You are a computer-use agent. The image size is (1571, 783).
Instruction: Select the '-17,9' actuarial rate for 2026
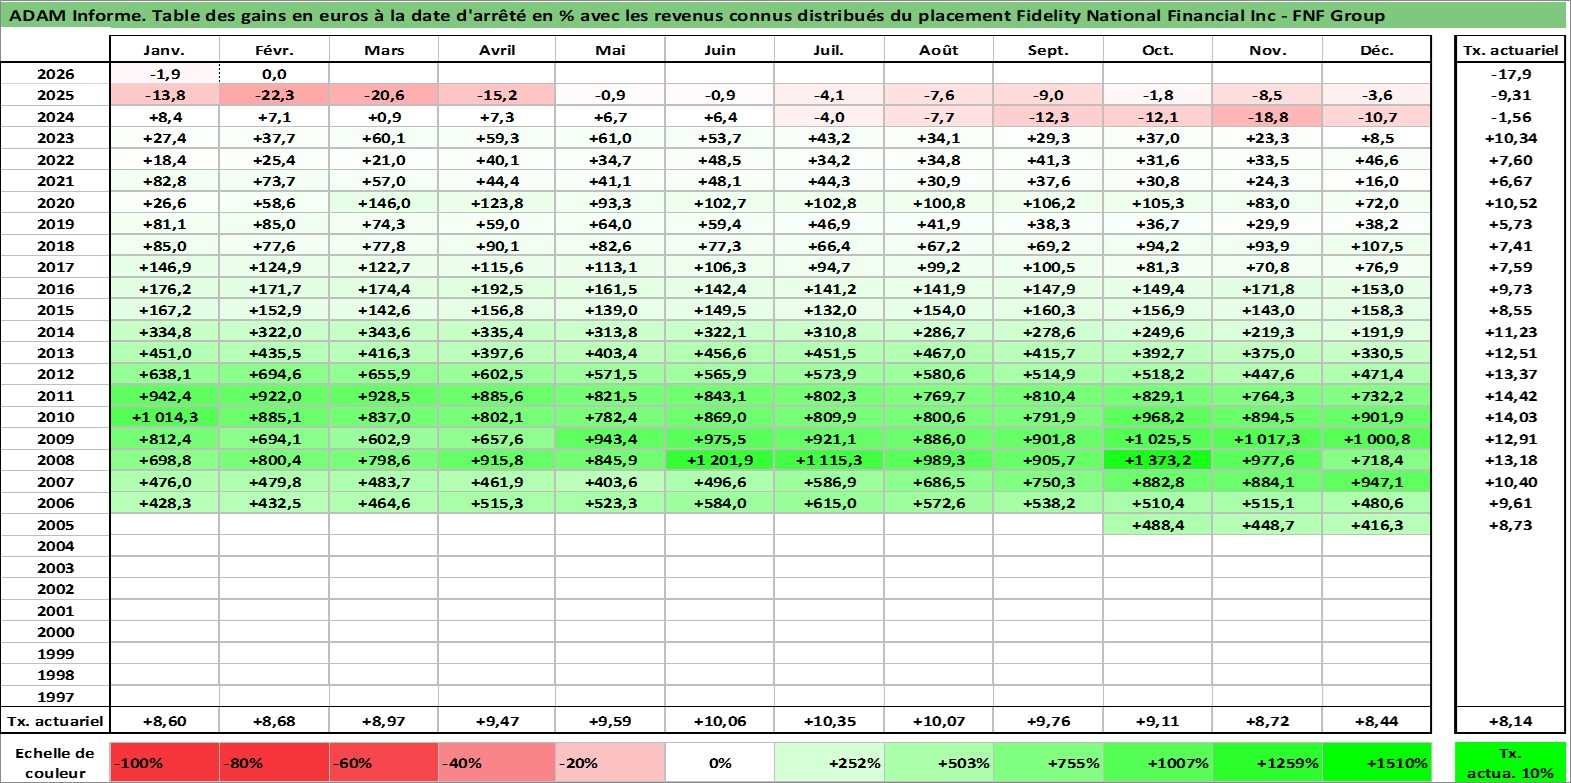(x=1511, y=74)
